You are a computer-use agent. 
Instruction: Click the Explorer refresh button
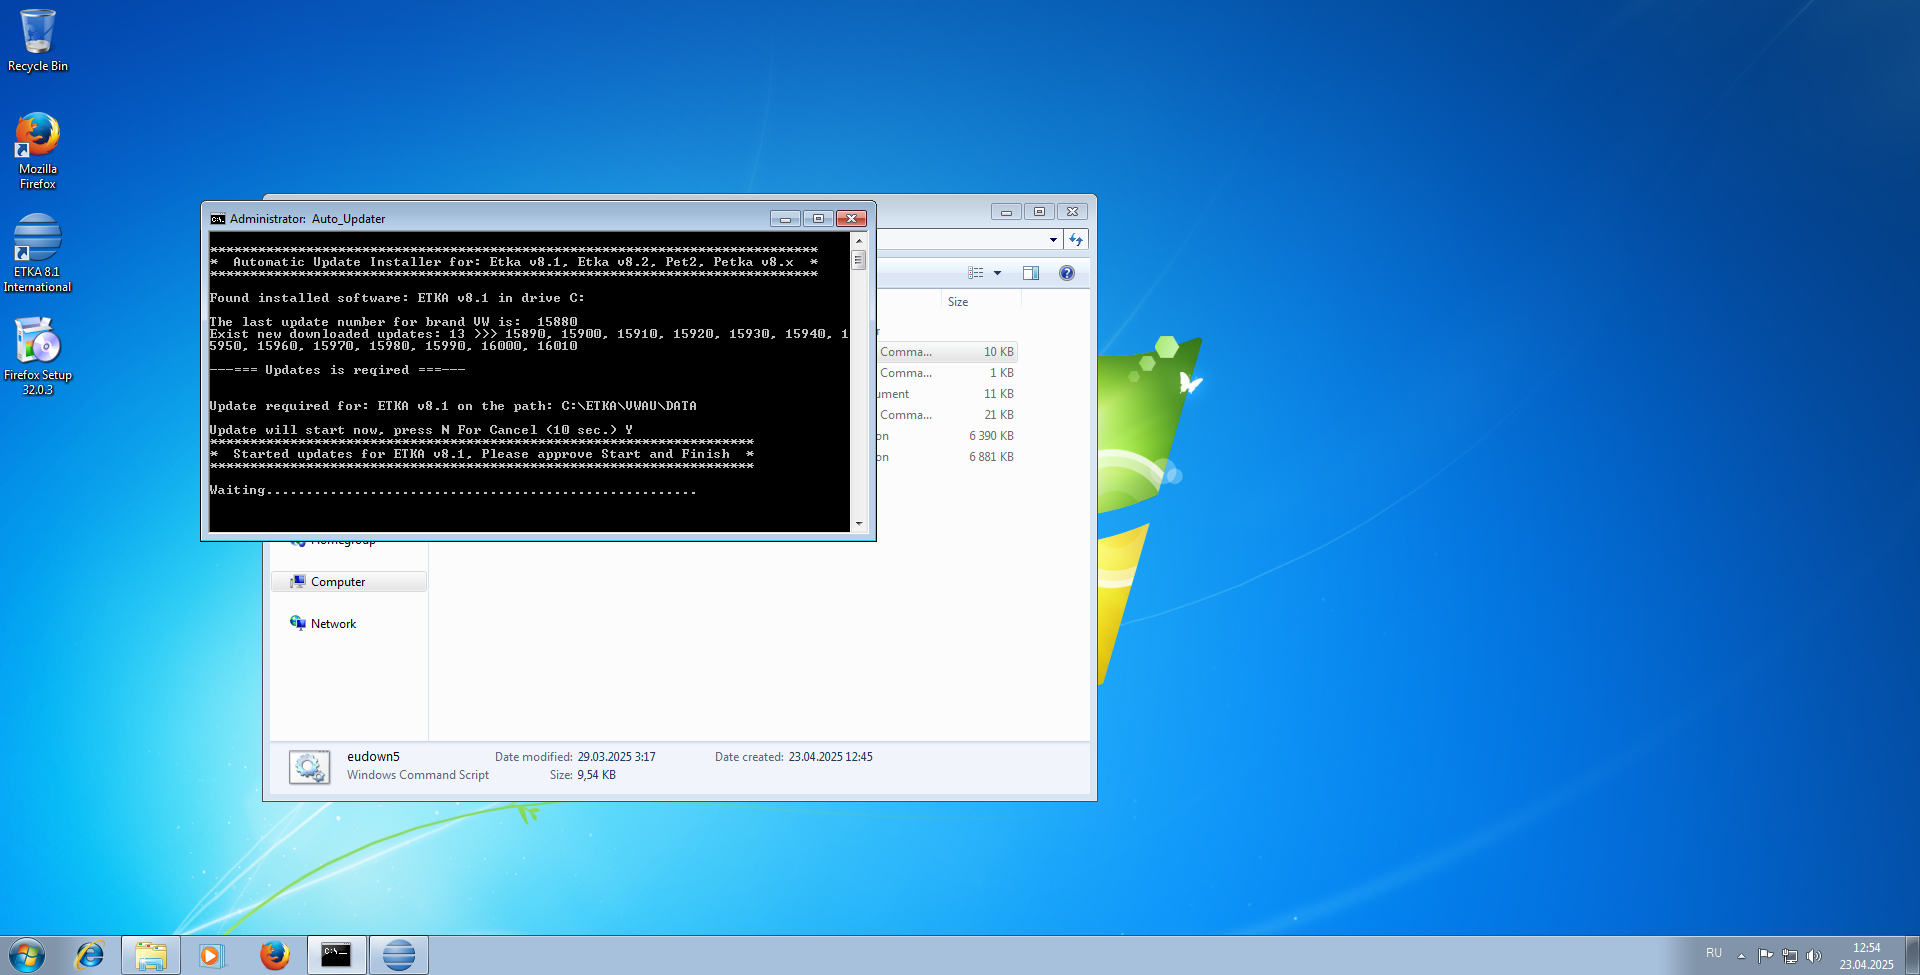(1076, 240)
